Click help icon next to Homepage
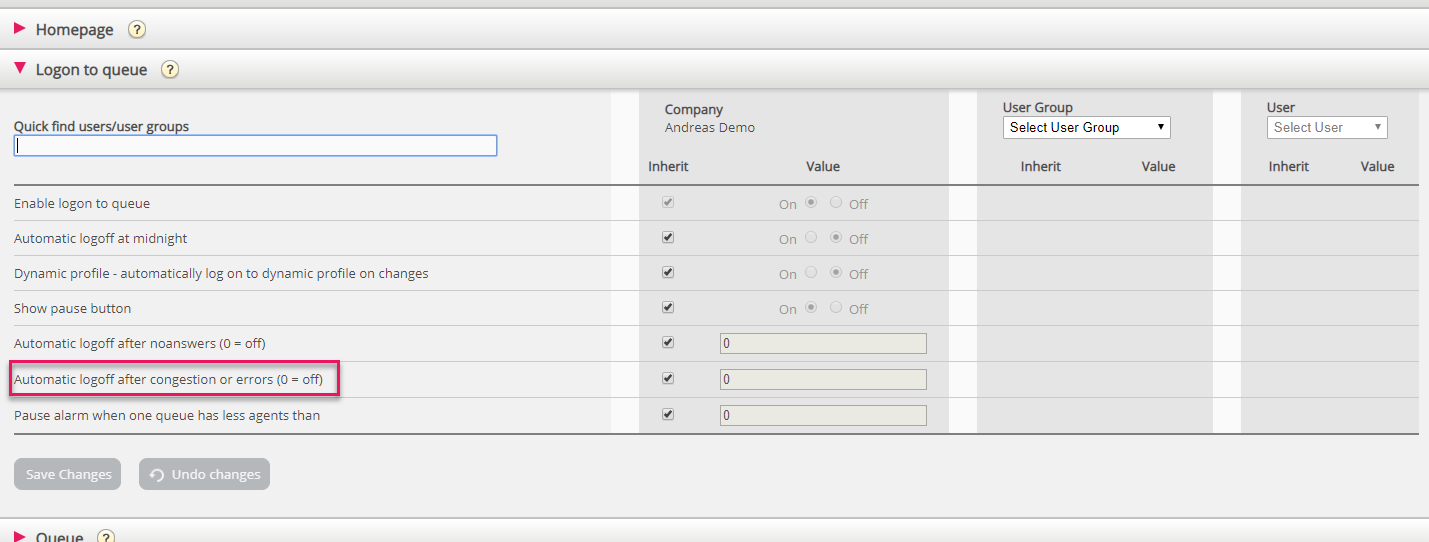 137,30
